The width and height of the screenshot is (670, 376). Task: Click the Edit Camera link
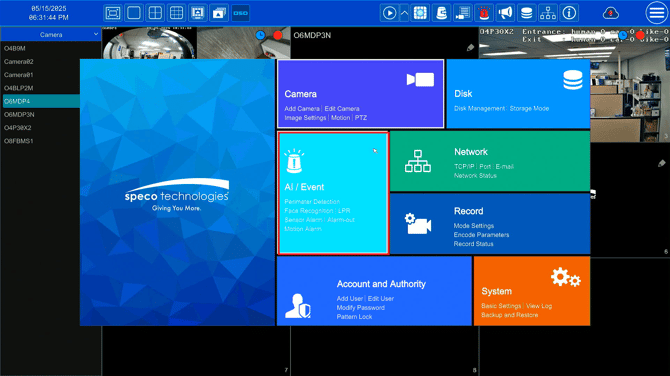point(342,109)
